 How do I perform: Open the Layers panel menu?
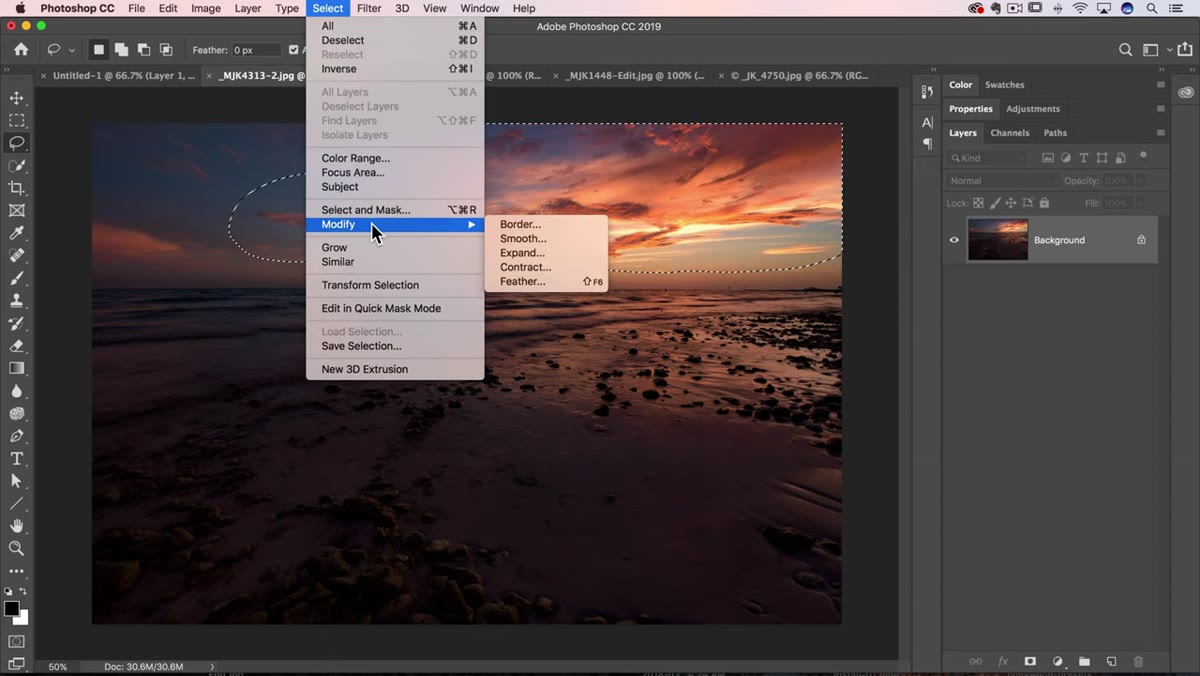1160,133
